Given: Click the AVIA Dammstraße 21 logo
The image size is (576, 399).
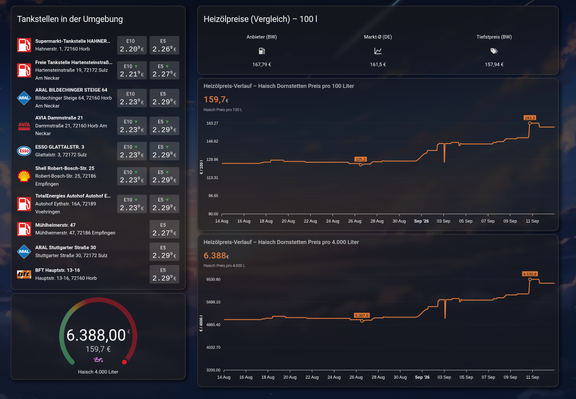Looking at the screenshot, I should tap(24, 126).
